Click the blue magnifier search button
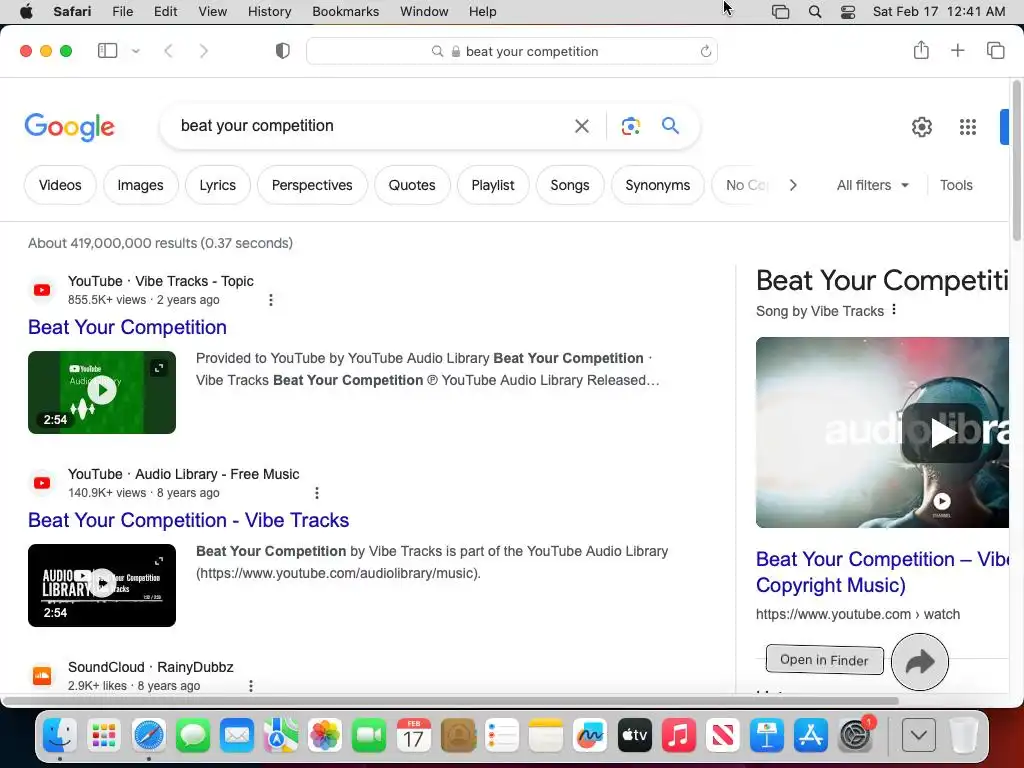1024x768 pixels. click(670, 125)
